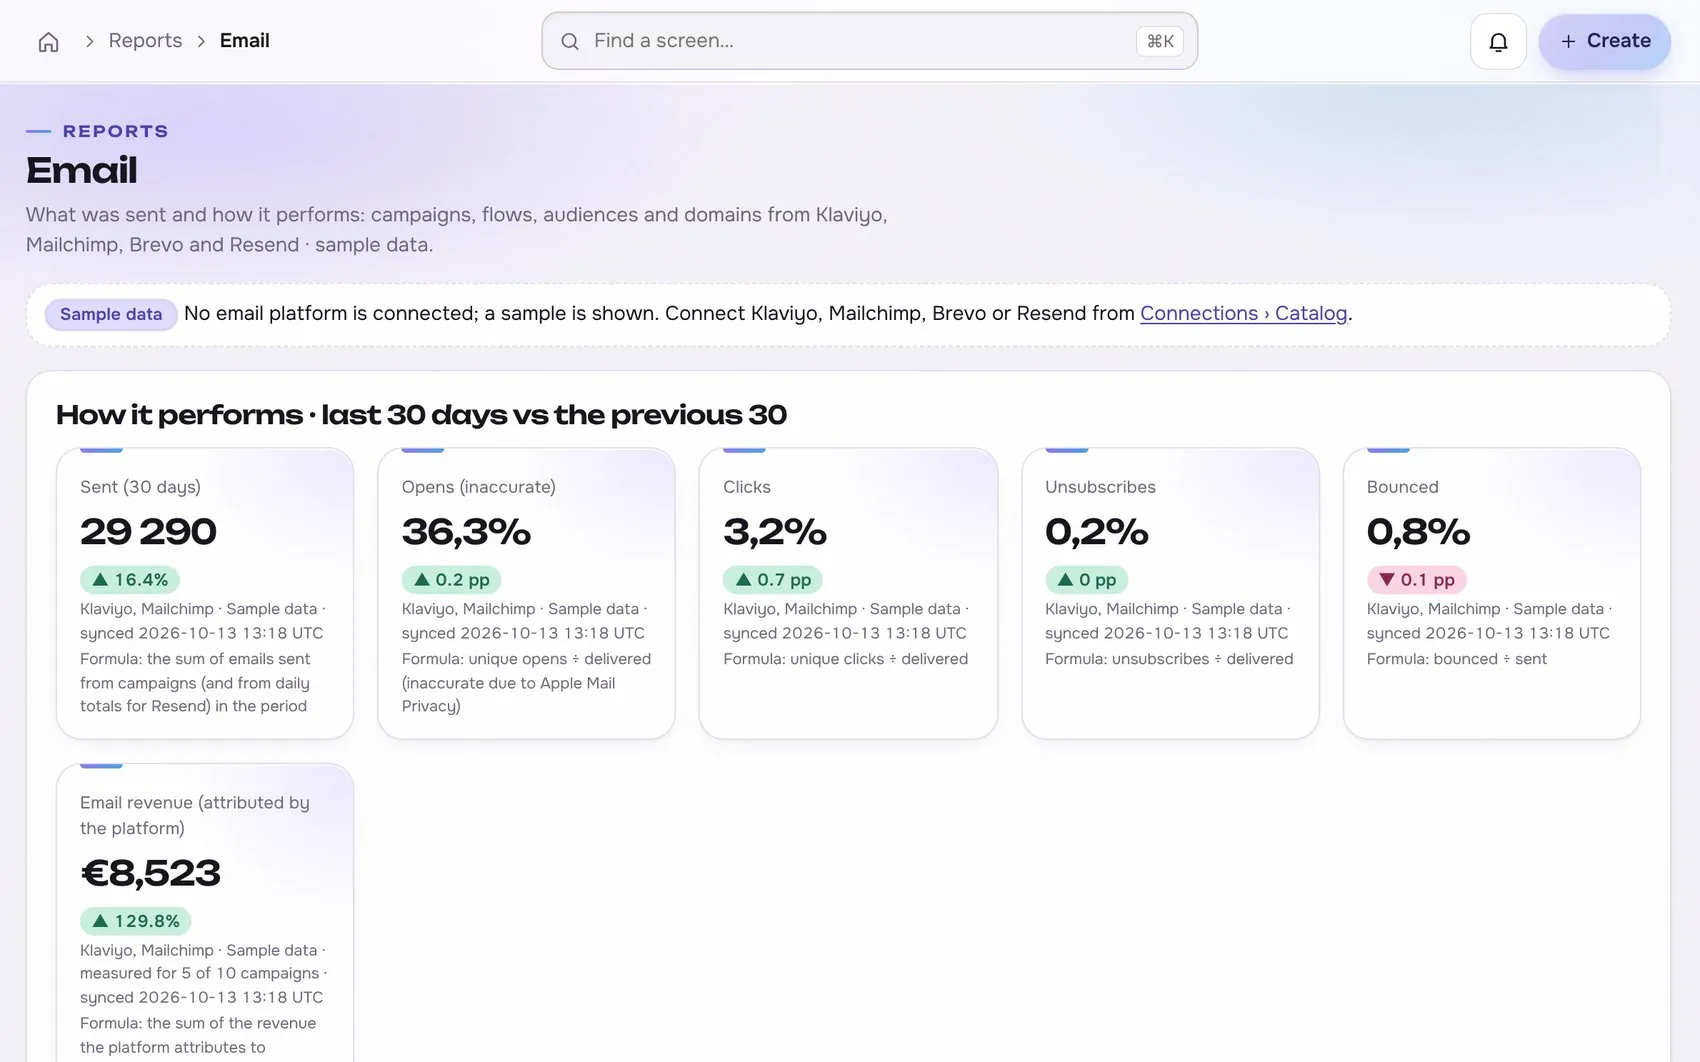The image size is (1700, 1062).
Task: Click the 16.4% change badge on Sent
Action: point(130,579)
